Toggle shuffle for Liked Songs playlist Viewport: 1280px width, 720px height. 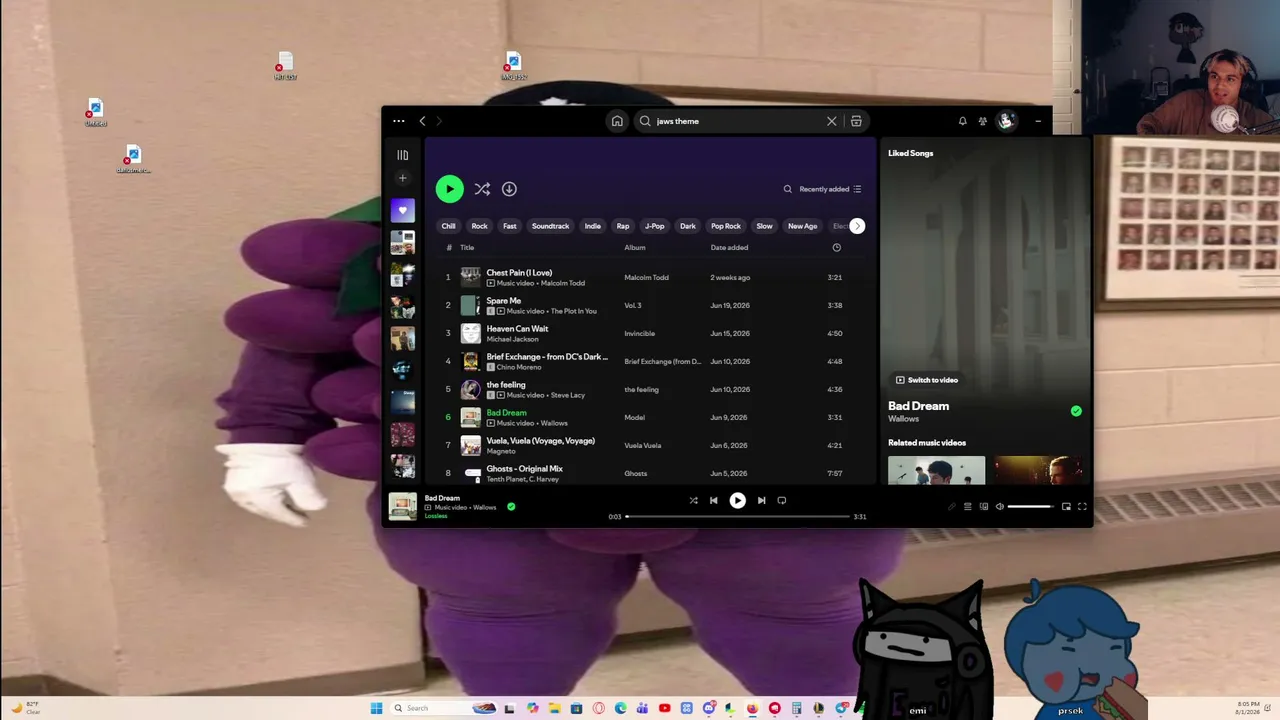pyautogui.click(x=482, y=189)
